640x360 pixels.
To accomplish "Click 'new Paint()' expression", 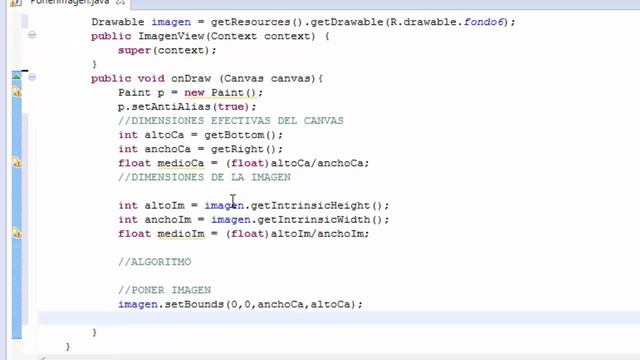I will pyautogui.click(x=221, y=93).
